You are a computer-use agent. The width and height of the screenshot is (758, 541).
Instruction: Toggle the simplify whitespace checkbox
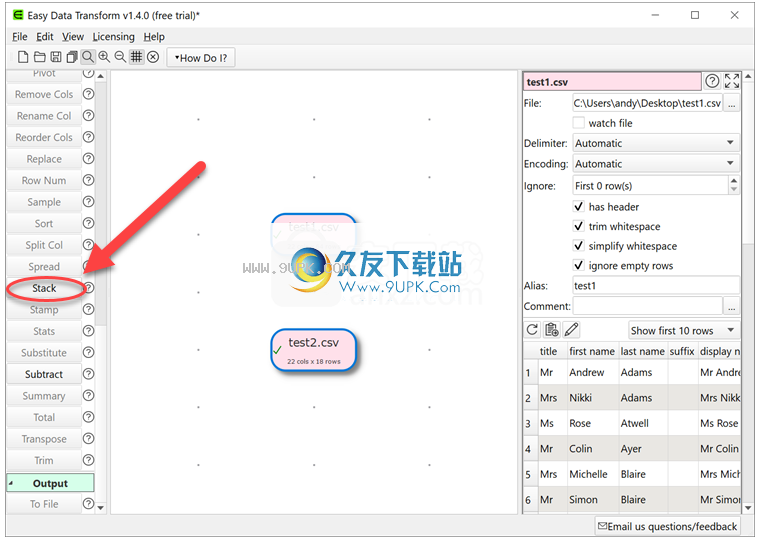coord(579,246)
